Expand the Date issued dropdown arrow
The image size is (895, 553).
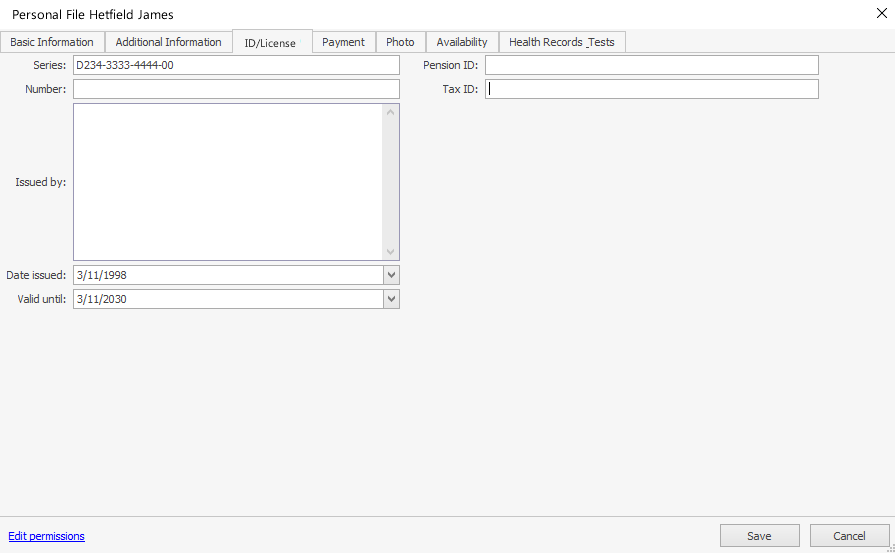(x=391, y=275)
